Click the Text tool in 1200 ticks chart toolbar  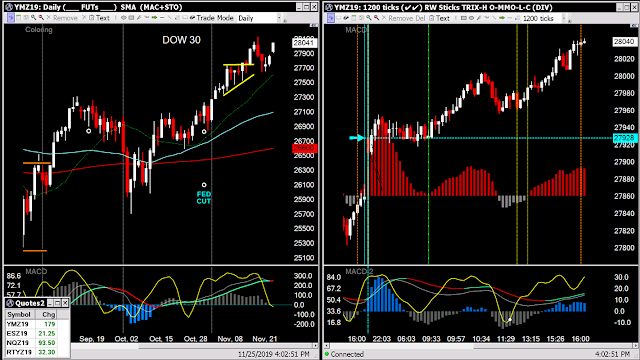[x=440, y=18]
